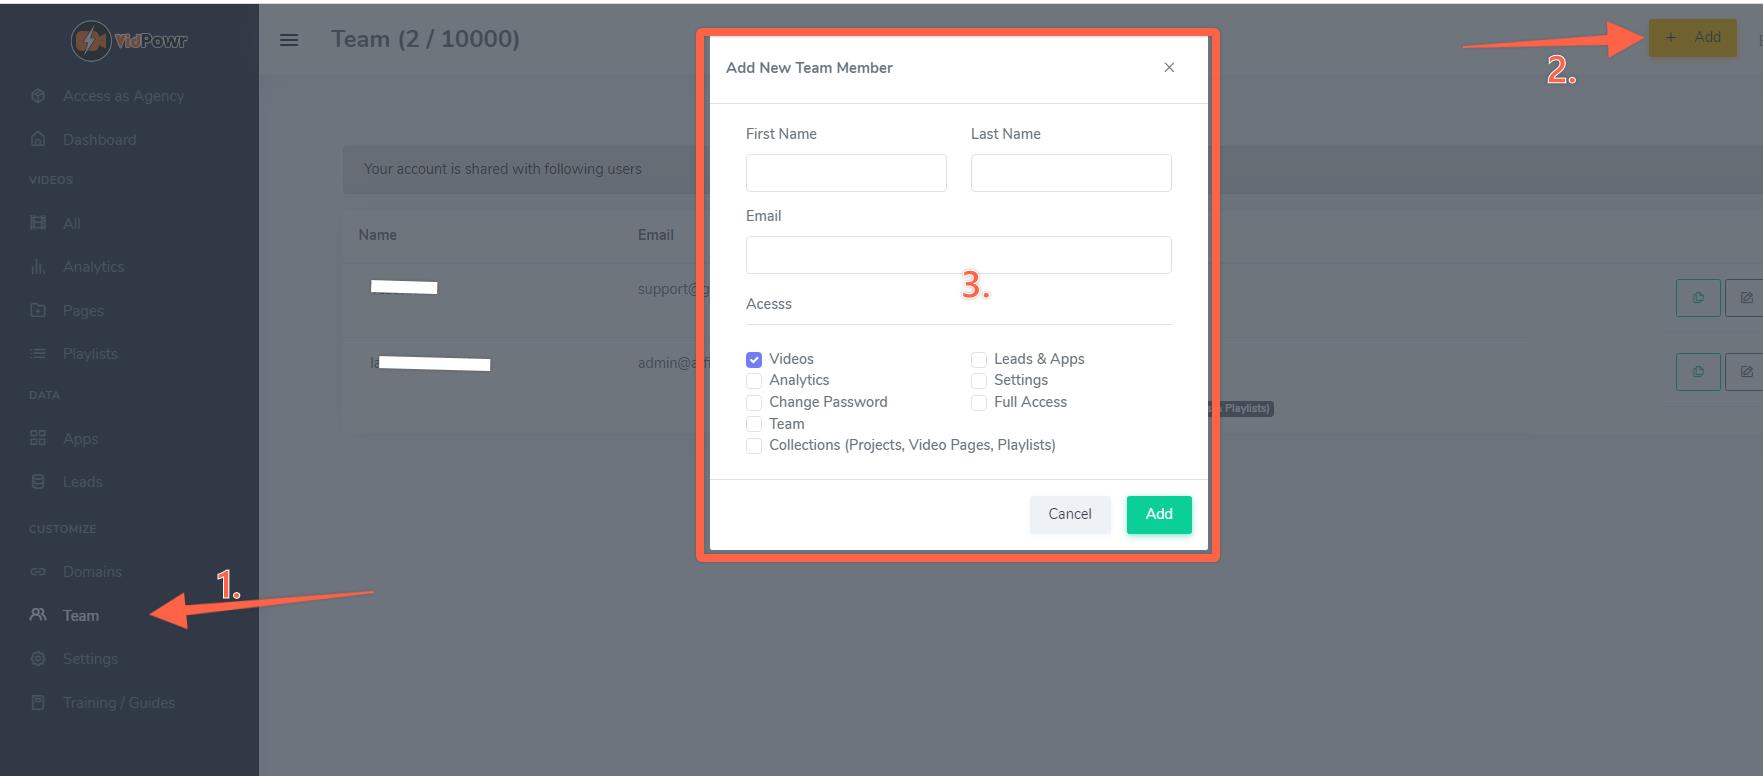Click the First Name input field
1763x776 pixels.
[846, 173]
